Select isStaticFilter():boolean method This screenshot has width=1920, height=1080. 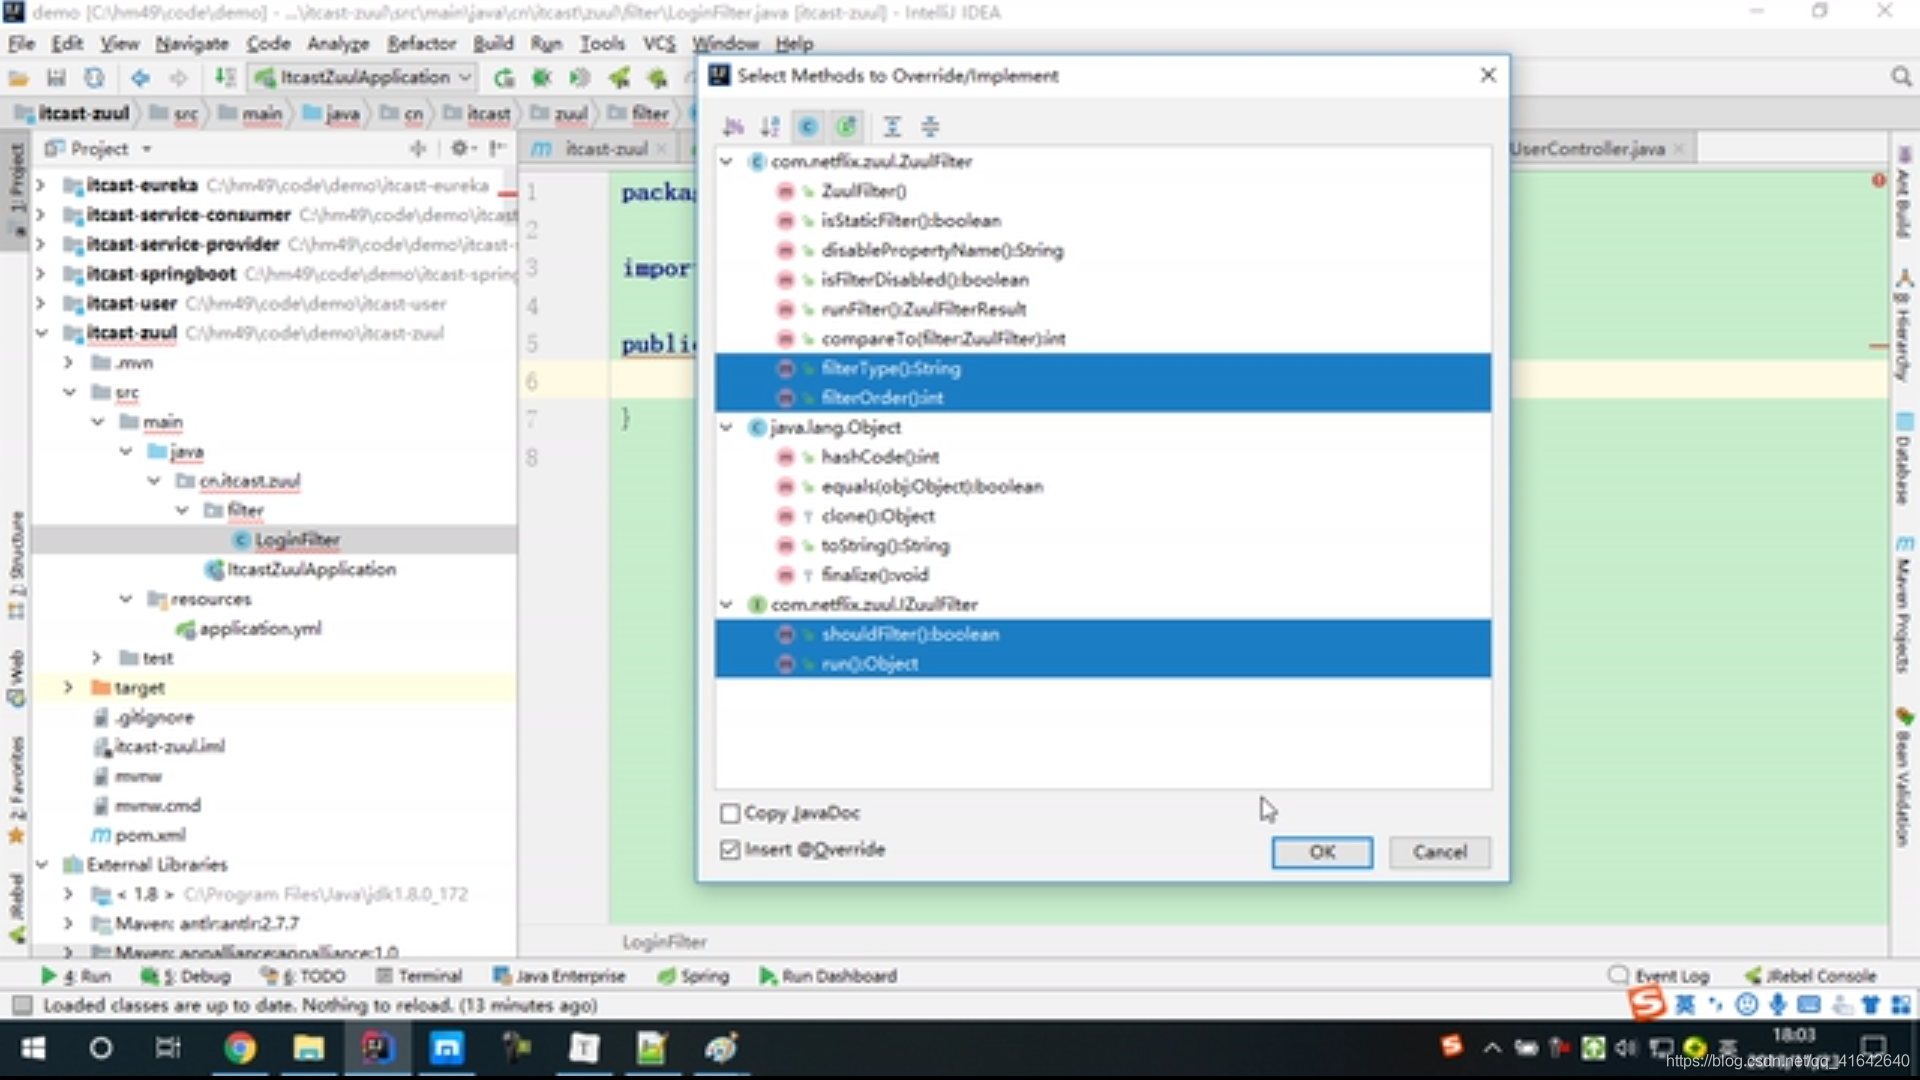point(1103,220)
